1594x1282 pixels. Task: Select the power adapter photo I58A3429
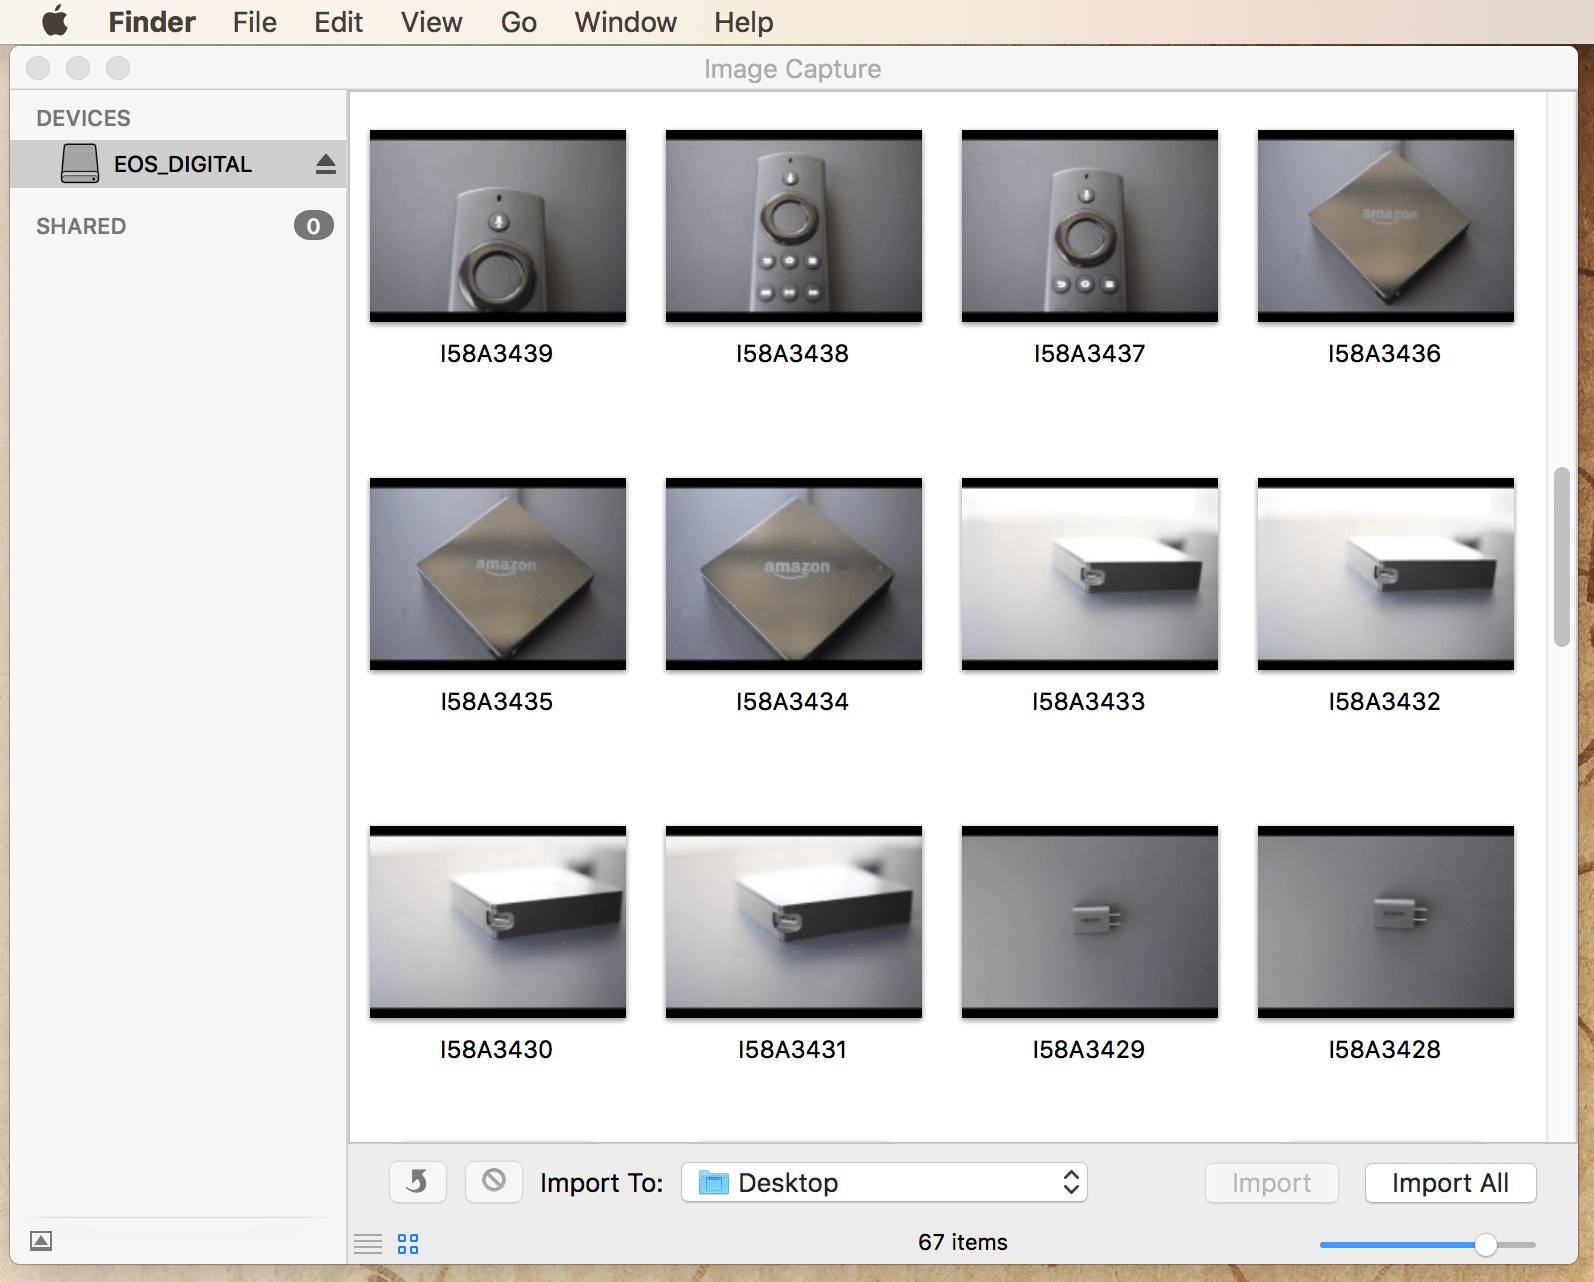pyautogui.click(x=1090, y=922)
